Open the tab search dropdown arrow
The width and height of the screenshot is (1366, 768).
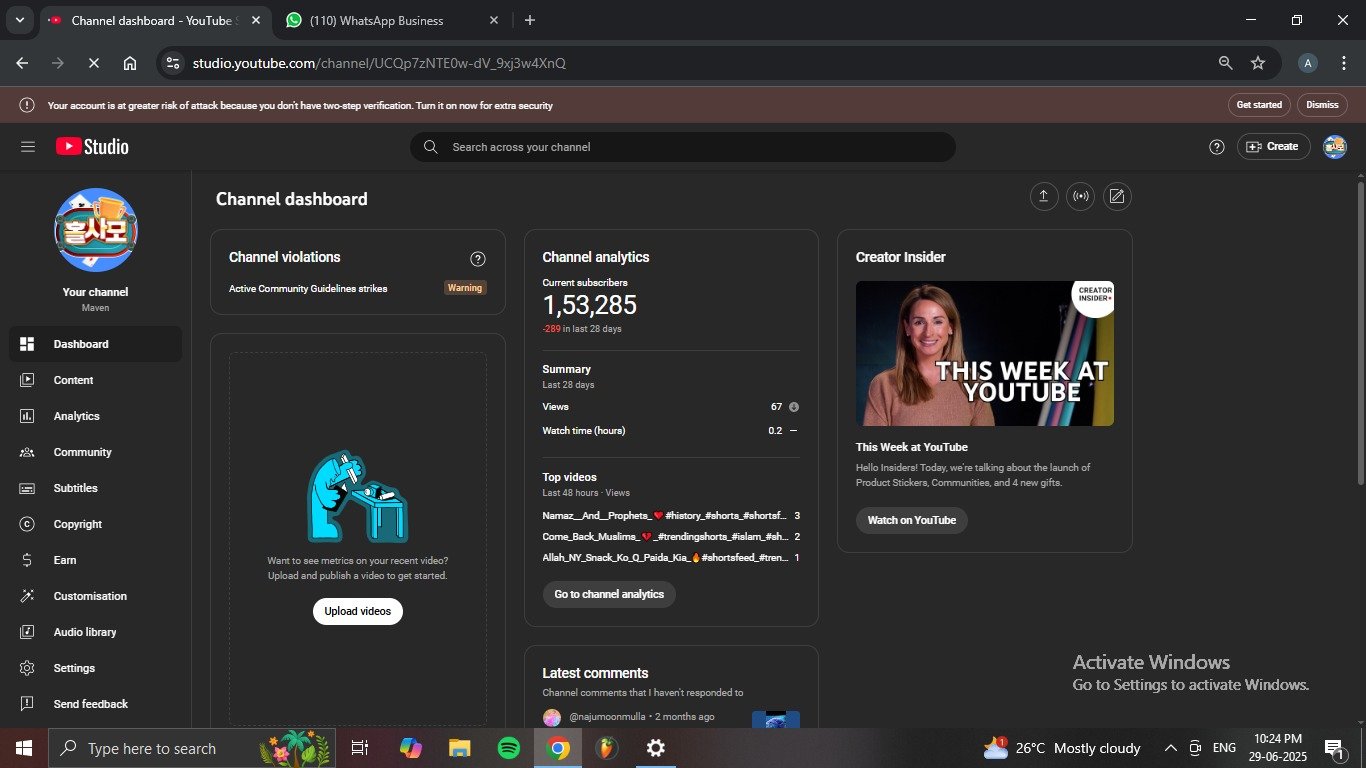(19, 20)
